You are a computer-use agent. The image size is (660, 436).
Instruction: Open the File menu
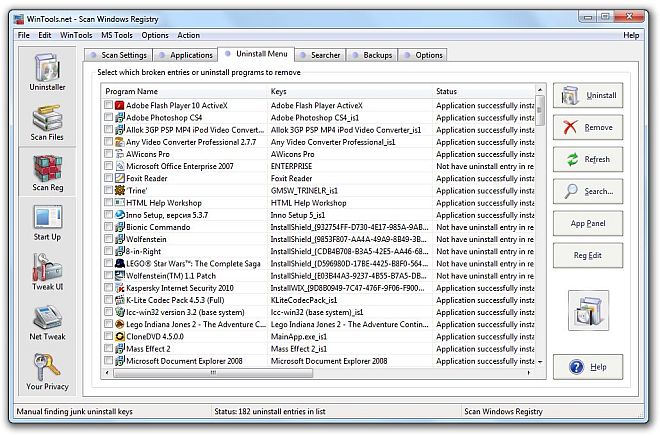(24, 35)
